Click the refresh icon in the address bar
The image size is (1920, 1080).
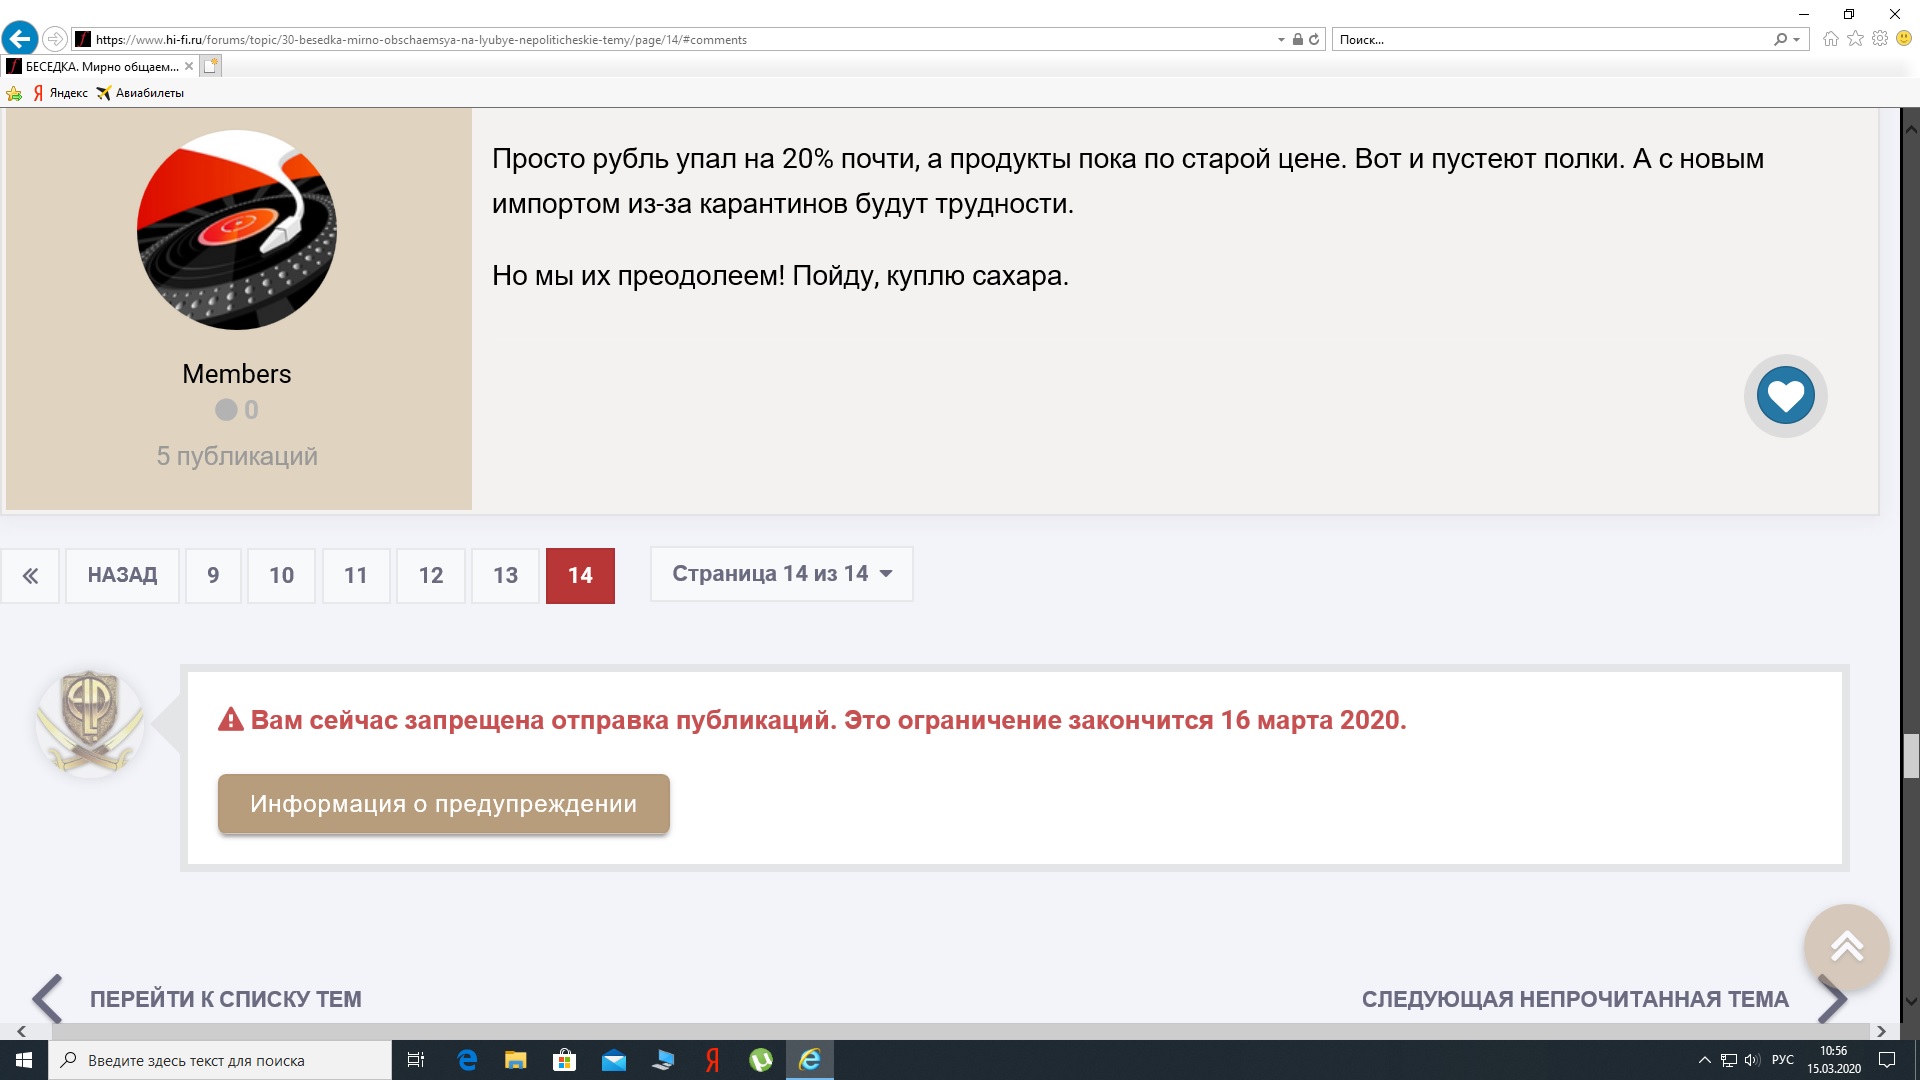(x=1314, y=40)
